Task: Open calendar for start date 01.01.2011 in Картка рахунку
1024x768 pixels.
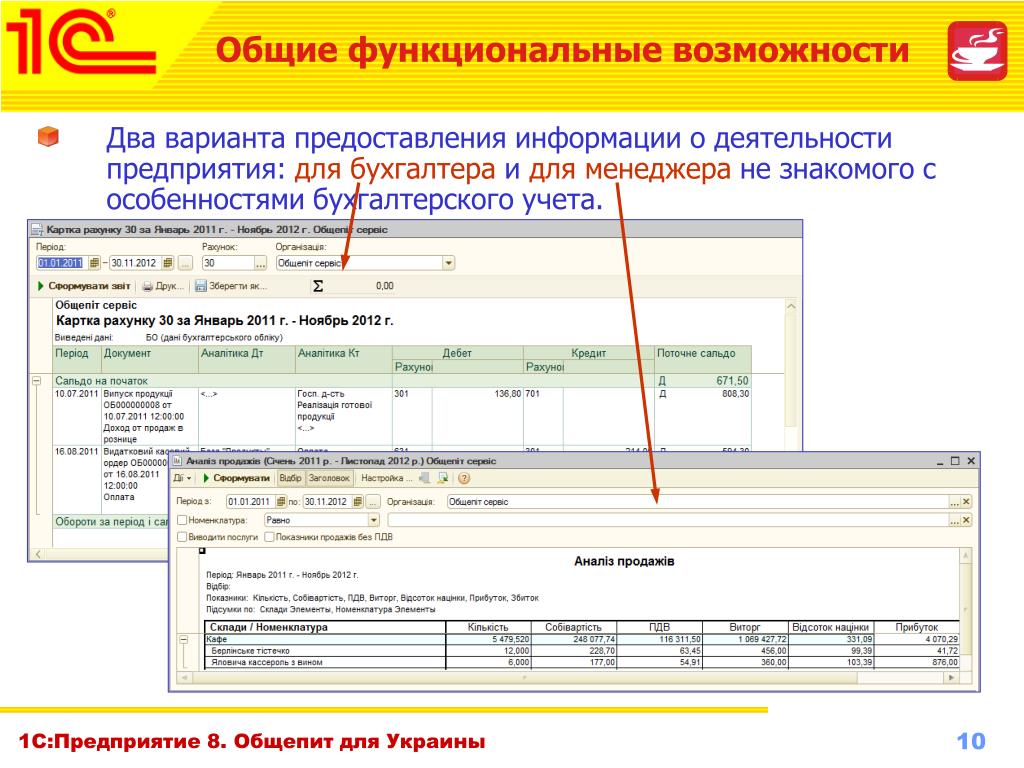Action: [x=94, y=263]
